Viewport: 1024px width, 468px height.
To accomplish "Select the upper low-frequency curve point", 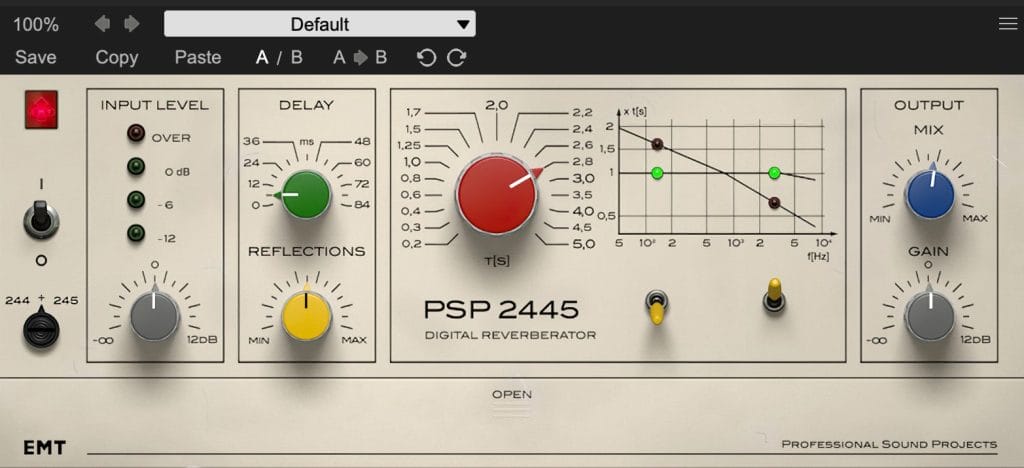I will pyautogui.click(x=658, y=144).
